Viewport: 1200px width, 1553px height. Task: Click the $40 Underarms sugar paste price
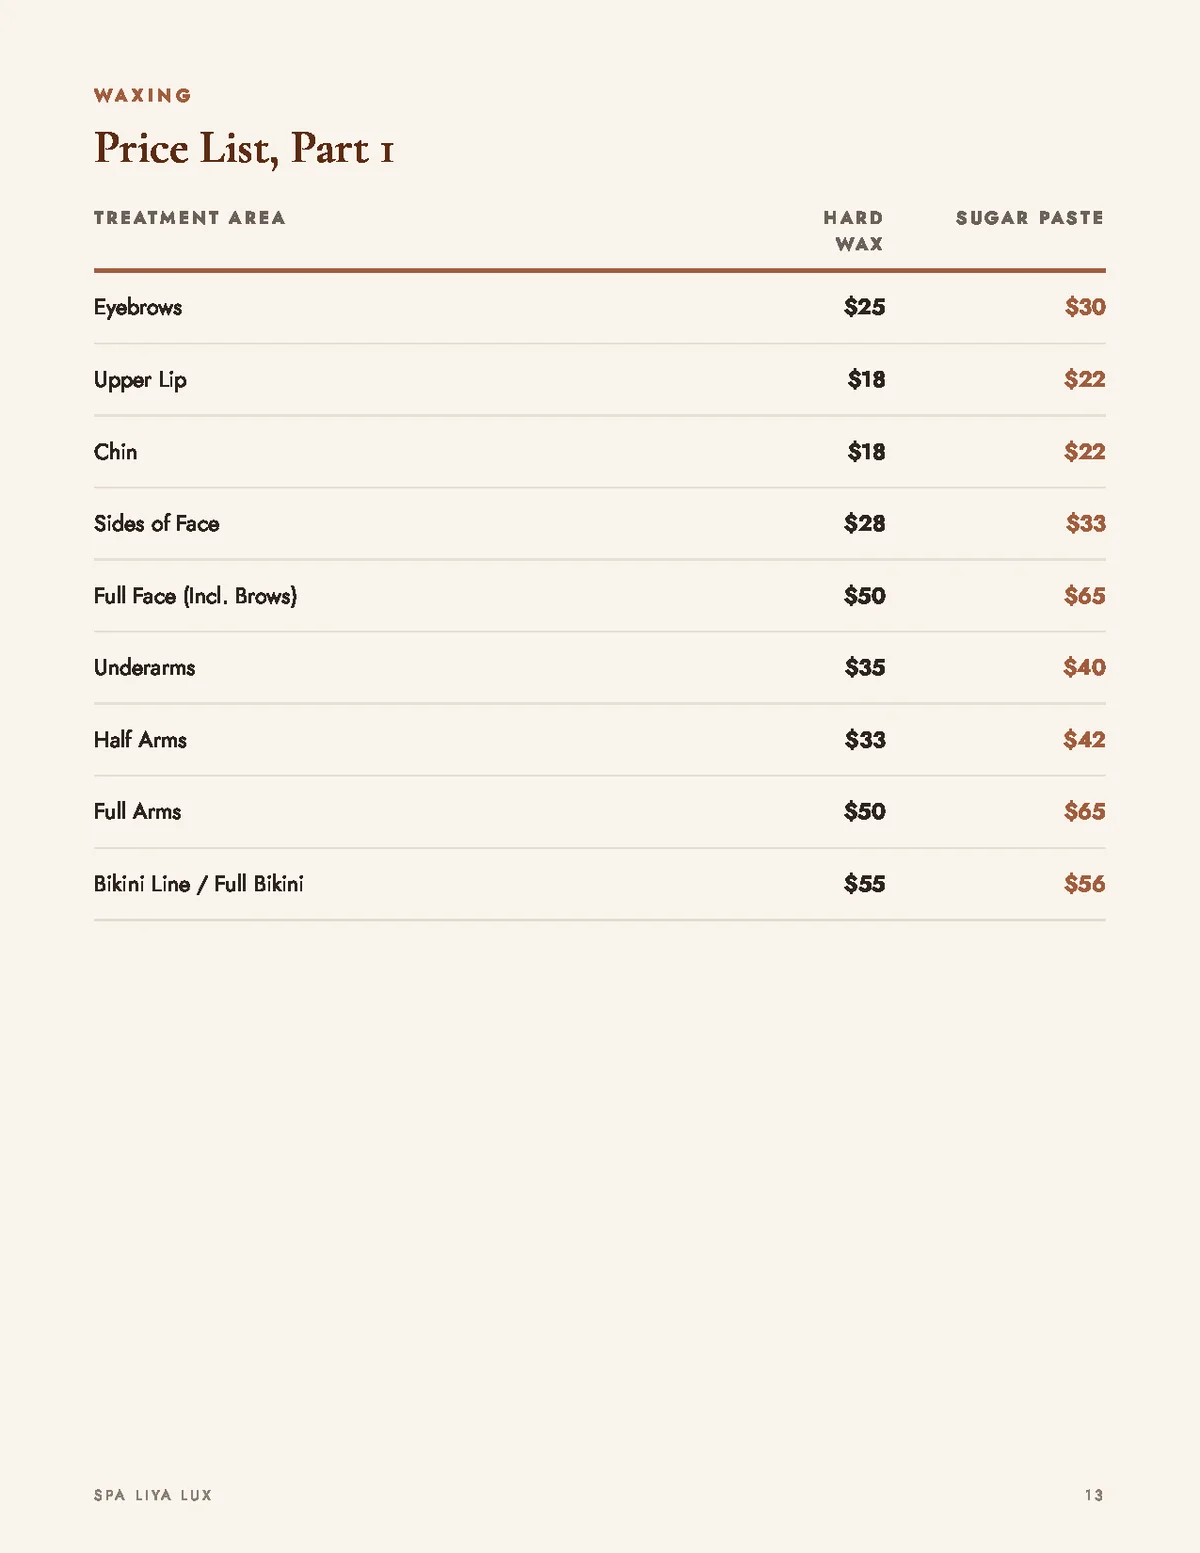1084,667
